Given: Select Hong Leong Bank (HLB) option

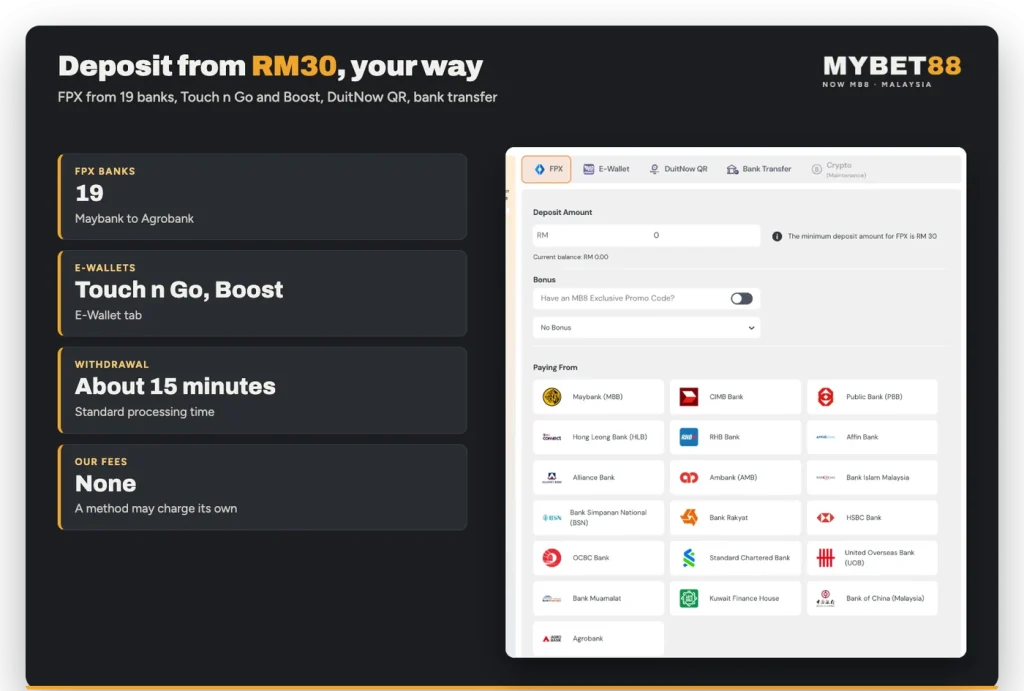Looking at the screenshot, I should [598, 437].
